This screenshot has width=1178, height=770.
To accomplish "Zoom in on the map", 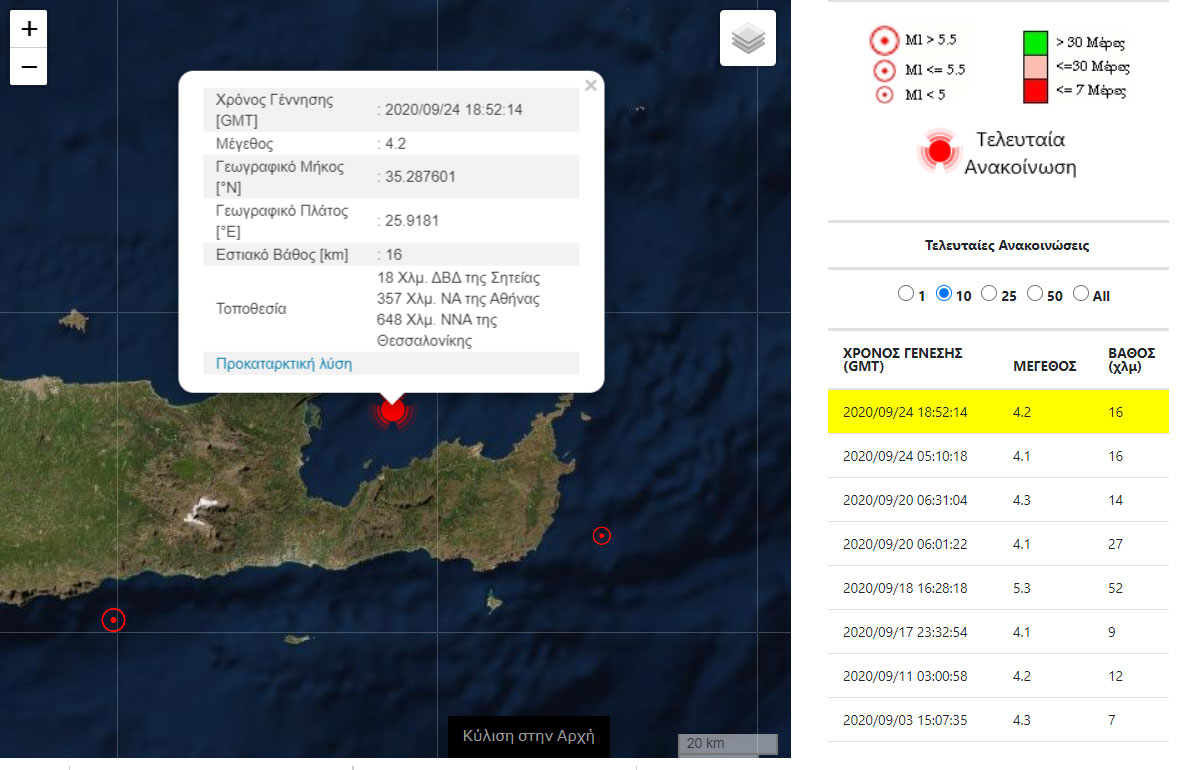I will pos(29,29).
